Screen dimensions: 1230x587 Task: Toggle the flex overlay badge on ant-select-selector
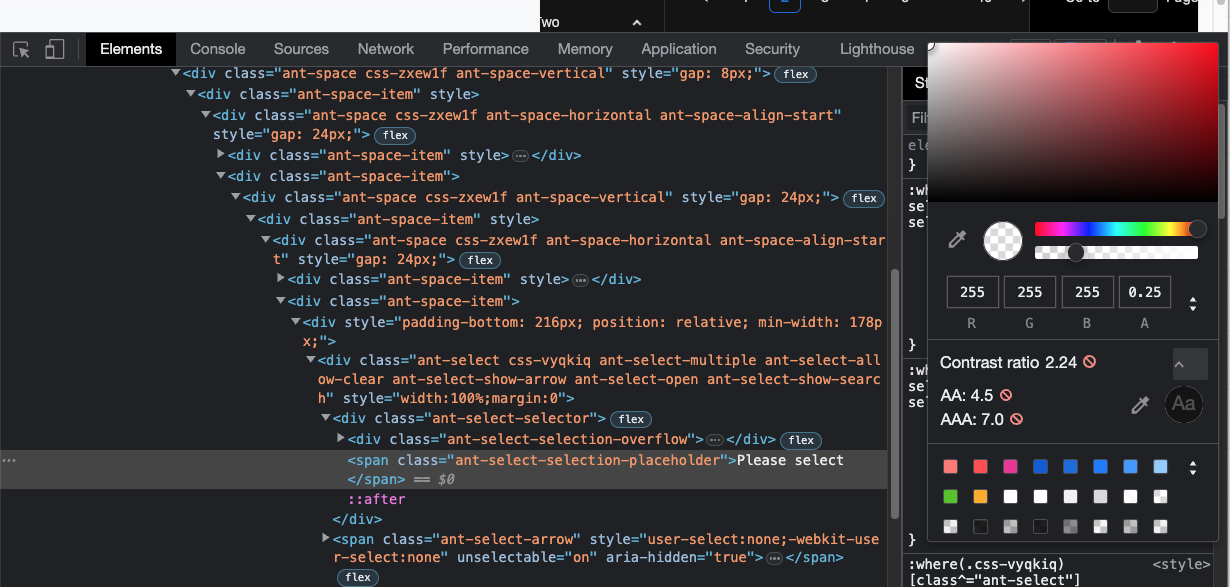click(x=630, y=418)
